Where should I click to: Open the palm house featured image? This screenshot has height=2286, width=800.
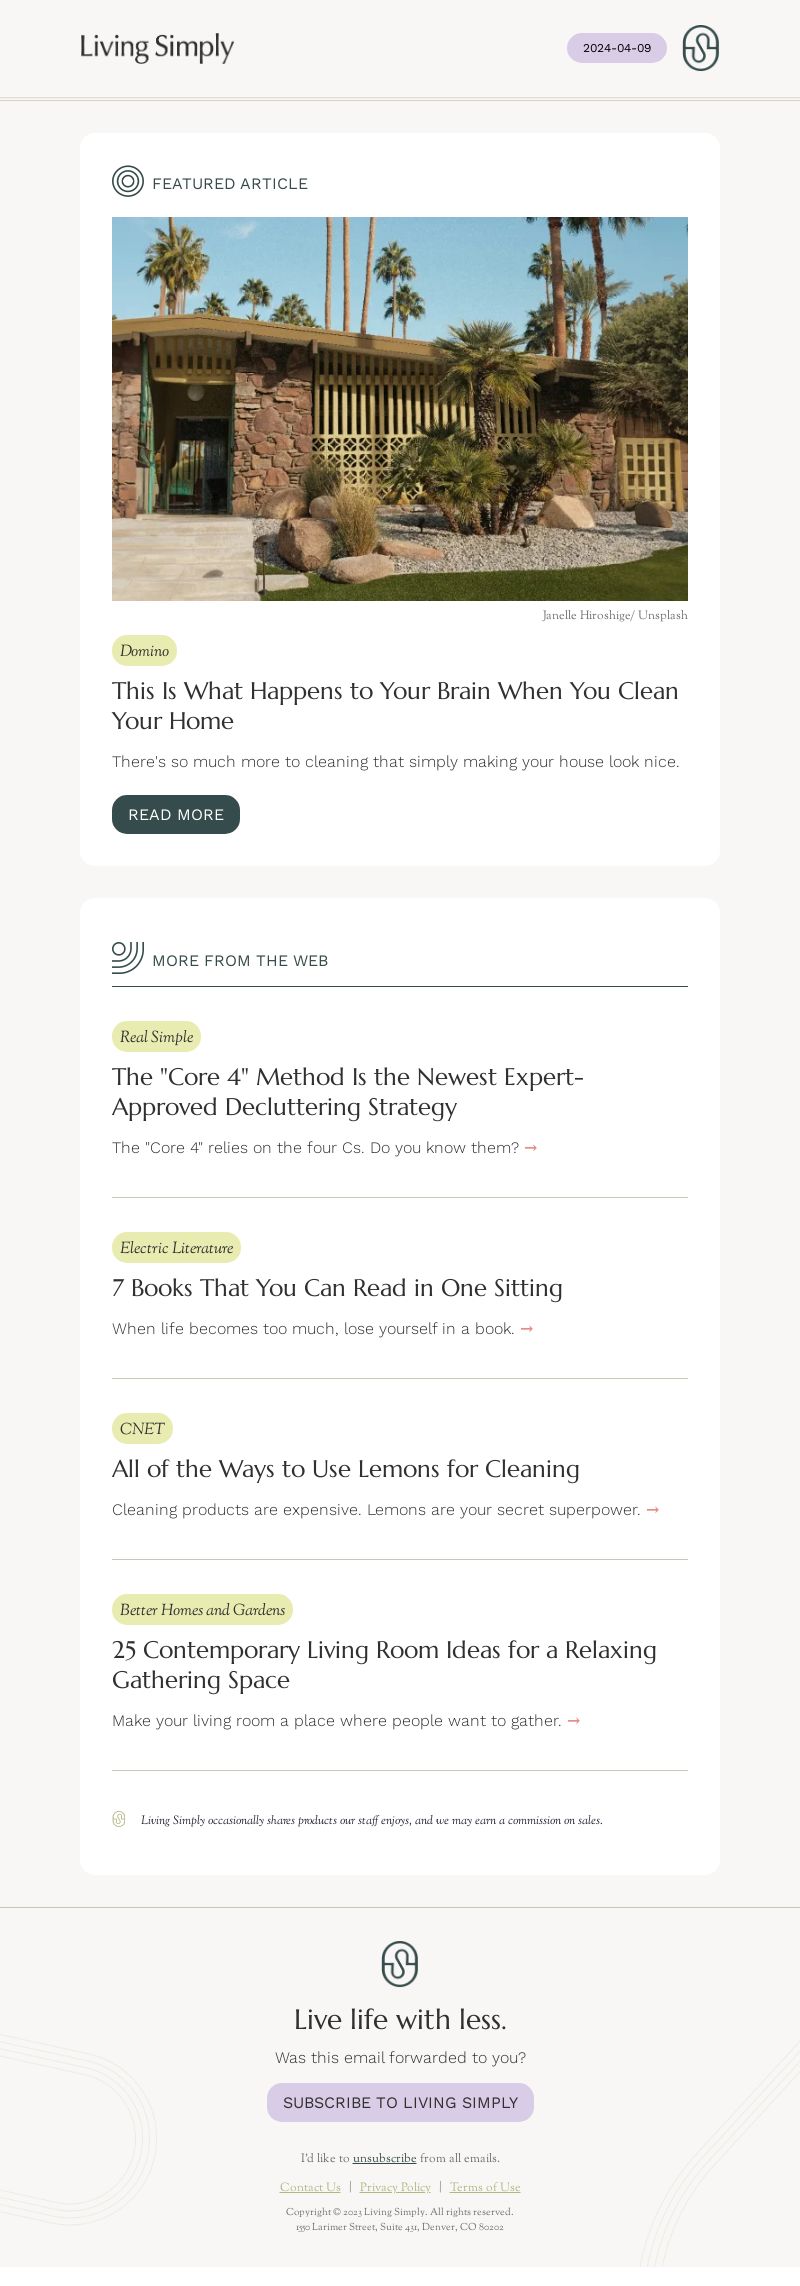[x=400, y=409]
